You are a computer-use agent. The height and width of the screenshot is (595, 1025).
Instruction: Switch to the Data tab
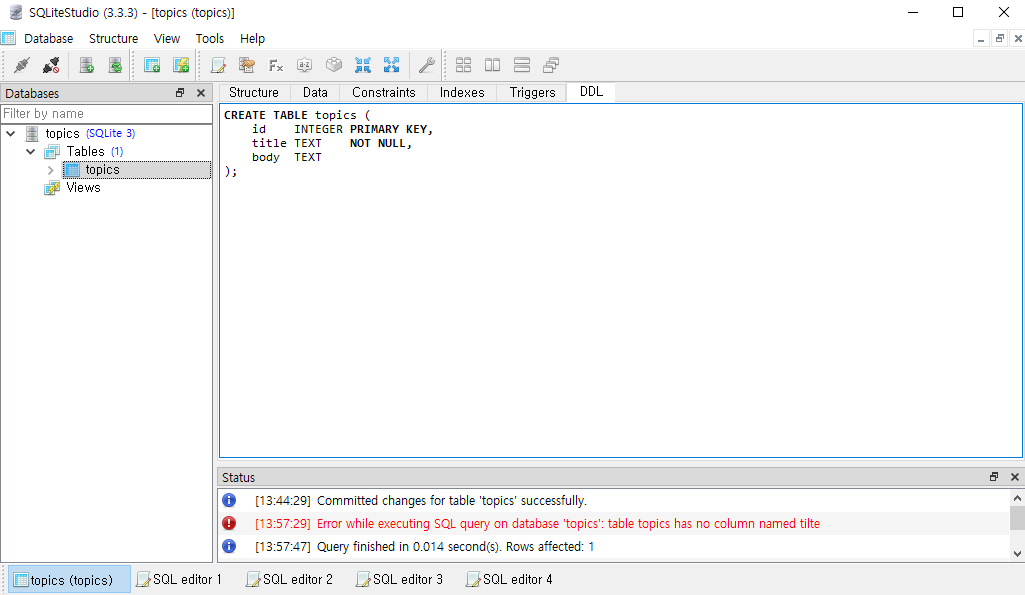click(x=315, y=93)
